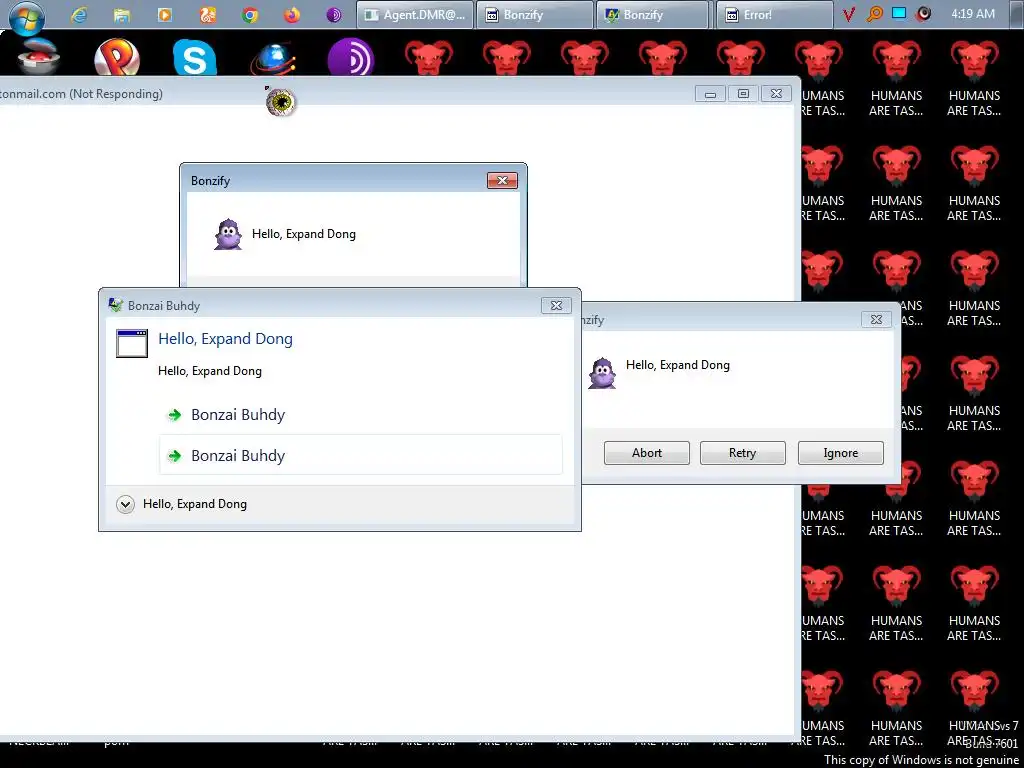Open the purple Tor desktop icon
Viewport: 1024px width, 768px height.
coord(351,57)
